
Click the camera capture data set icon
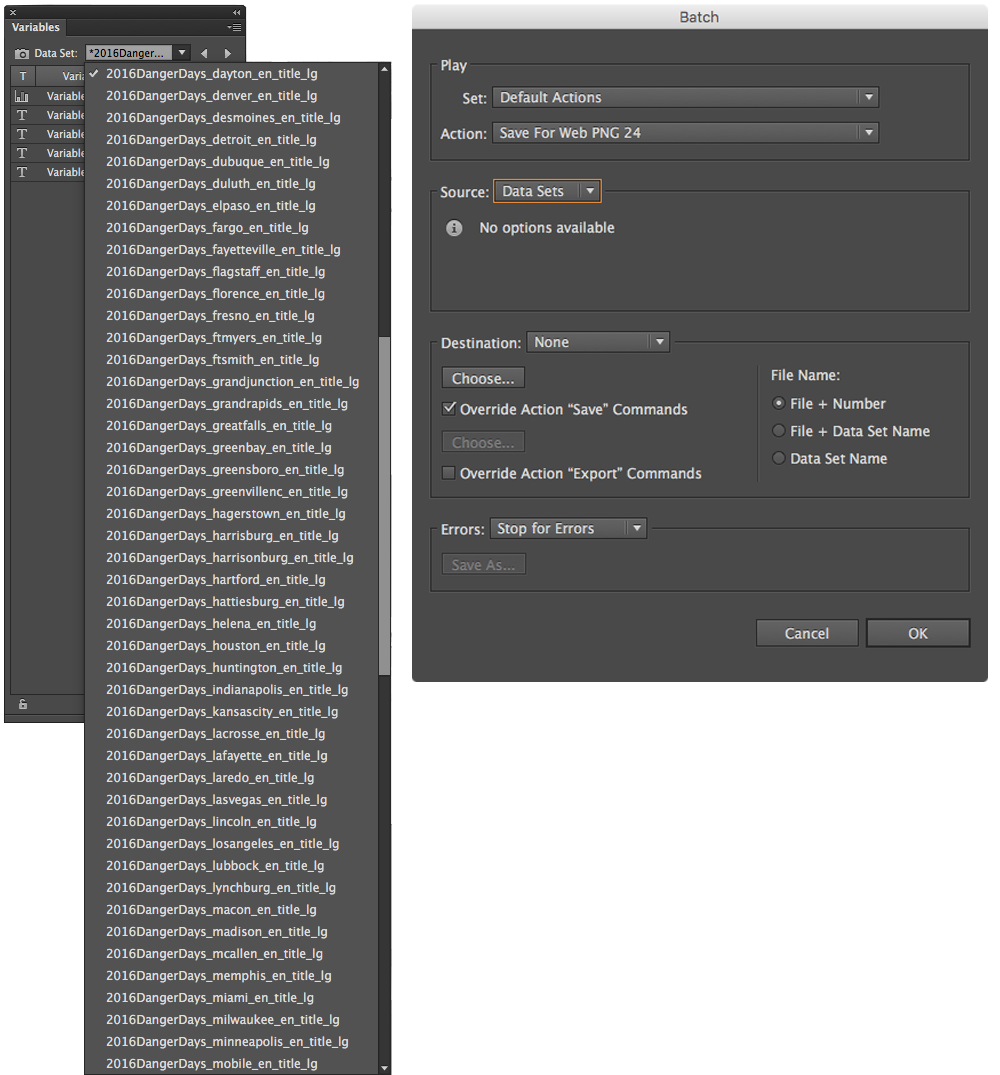pyautogui.click(x=22, y=53)
